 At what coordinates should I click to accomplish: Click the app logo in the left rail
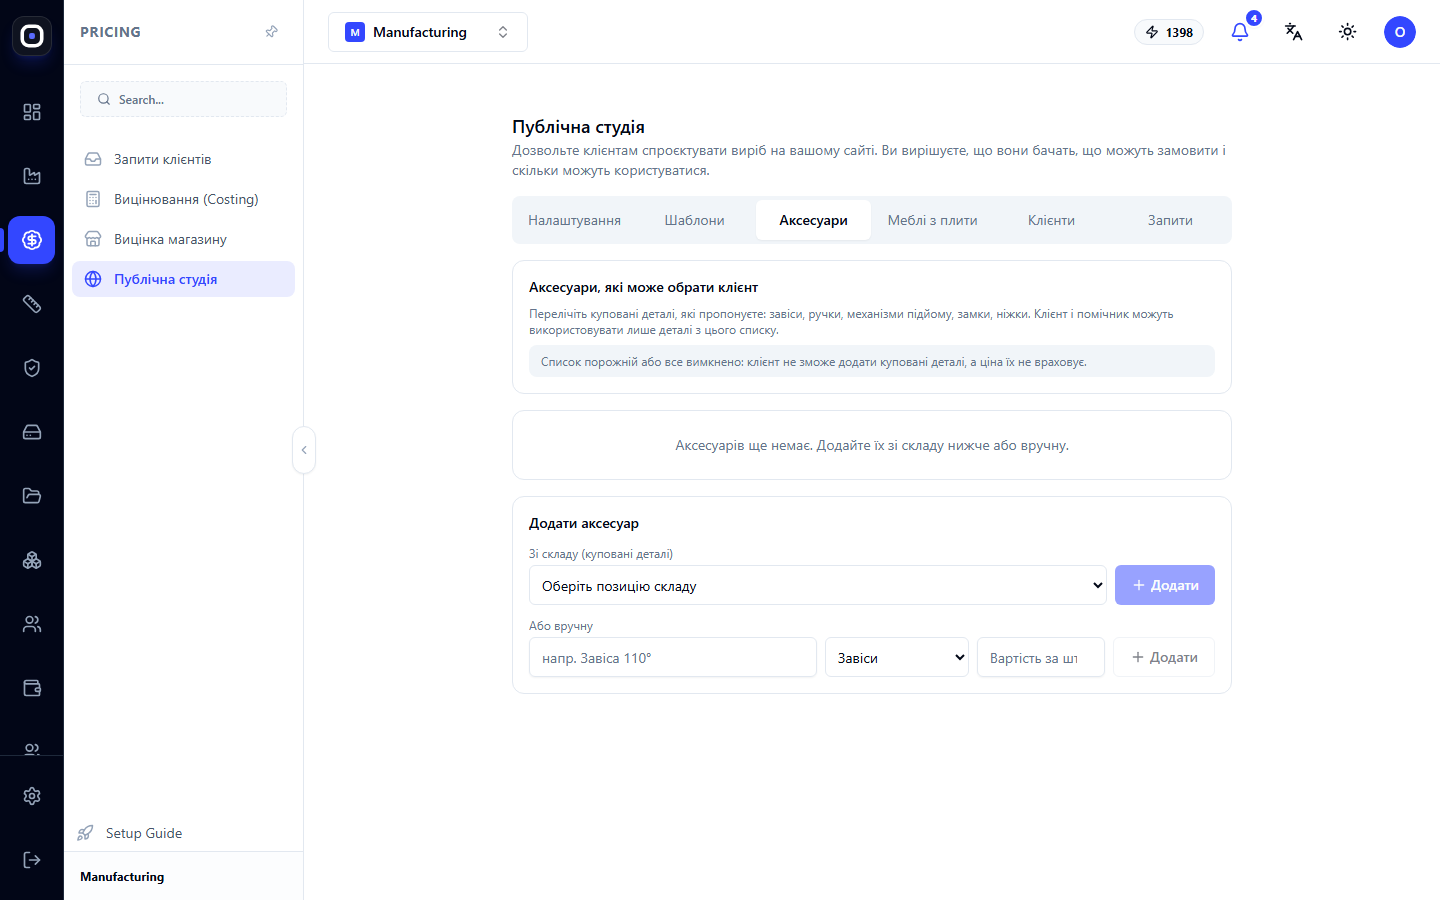(x=32, y=36)
